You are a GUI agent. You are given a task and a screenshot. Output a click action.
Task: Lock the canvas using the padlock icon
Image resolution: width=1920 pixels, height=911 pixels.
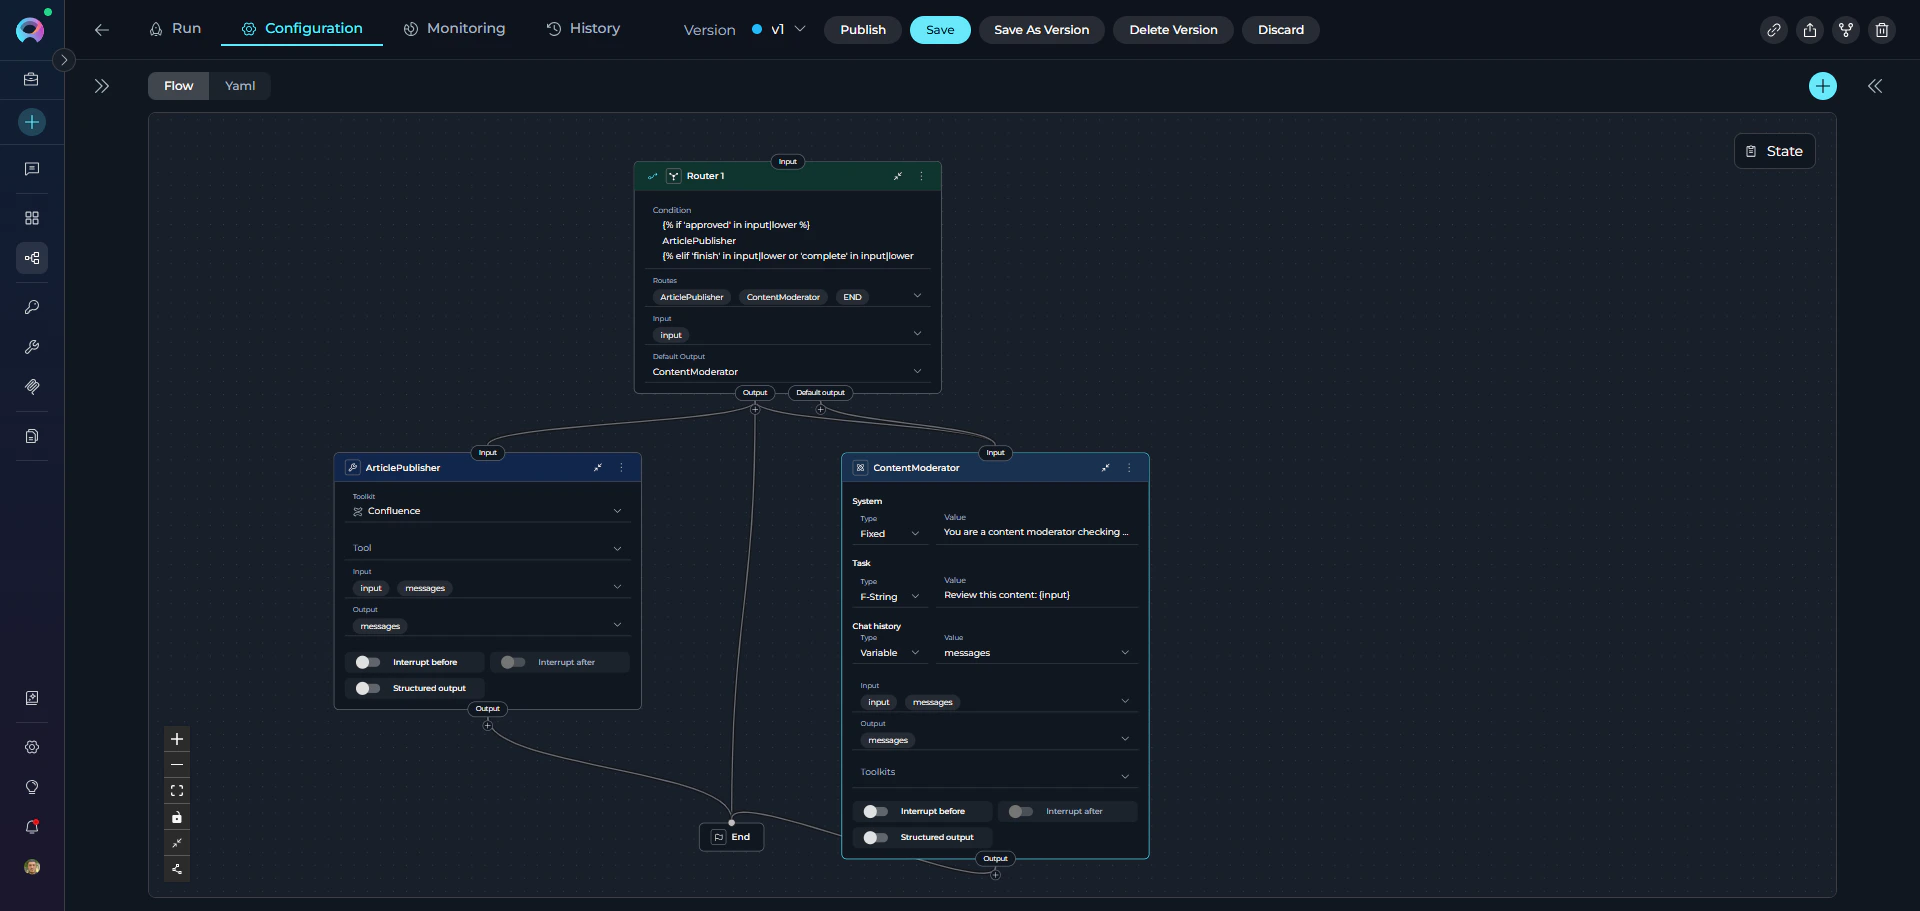(x=177, y=817)
